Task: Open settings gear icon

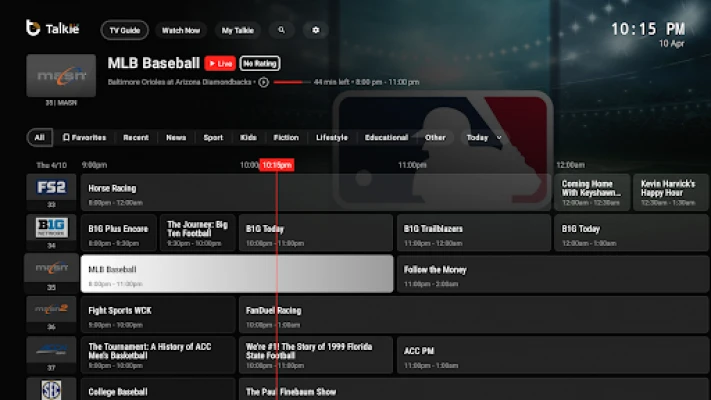Action: (x=315, y=30)
